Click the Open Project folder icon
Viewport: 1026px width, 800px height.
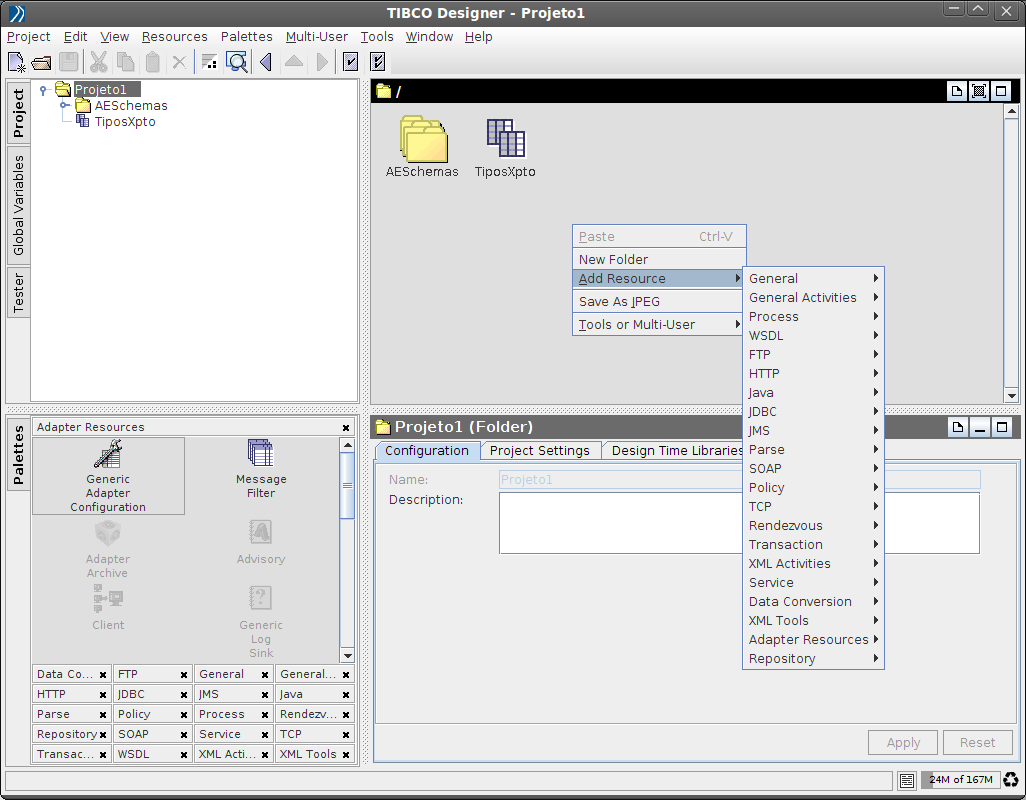(x=42, y=62)
